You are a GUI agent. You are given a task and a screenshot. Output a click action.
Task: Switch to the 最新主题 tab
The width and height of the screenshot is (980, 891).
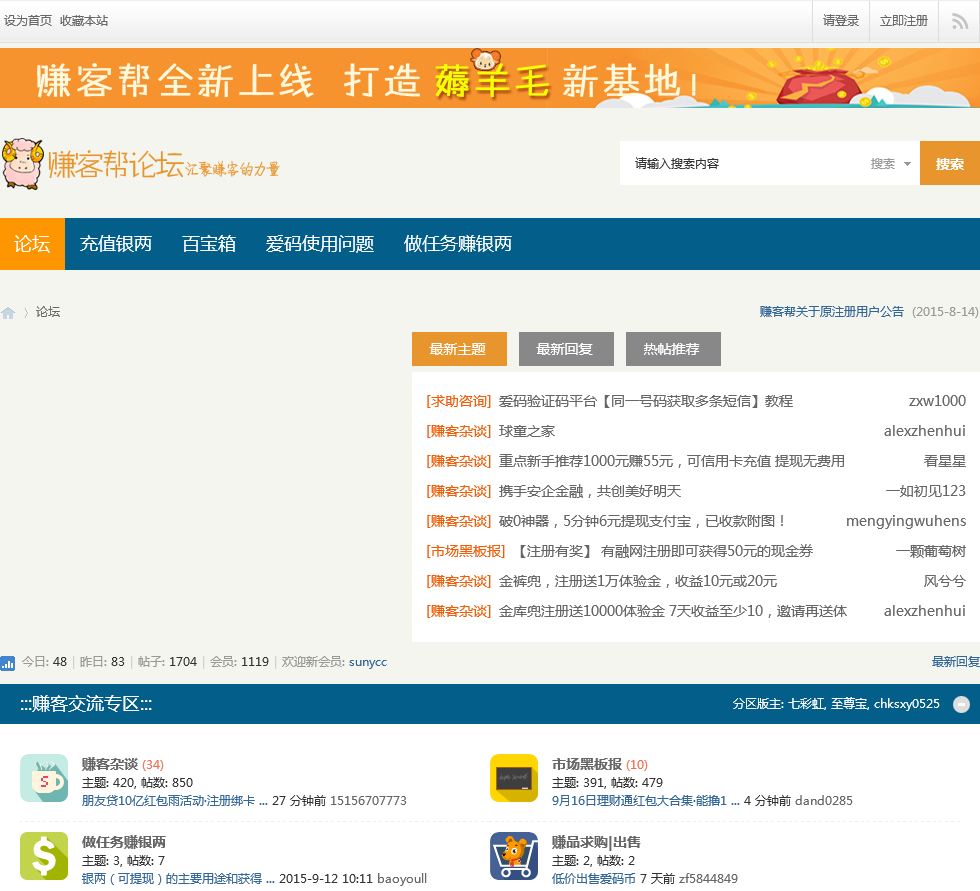459,349
